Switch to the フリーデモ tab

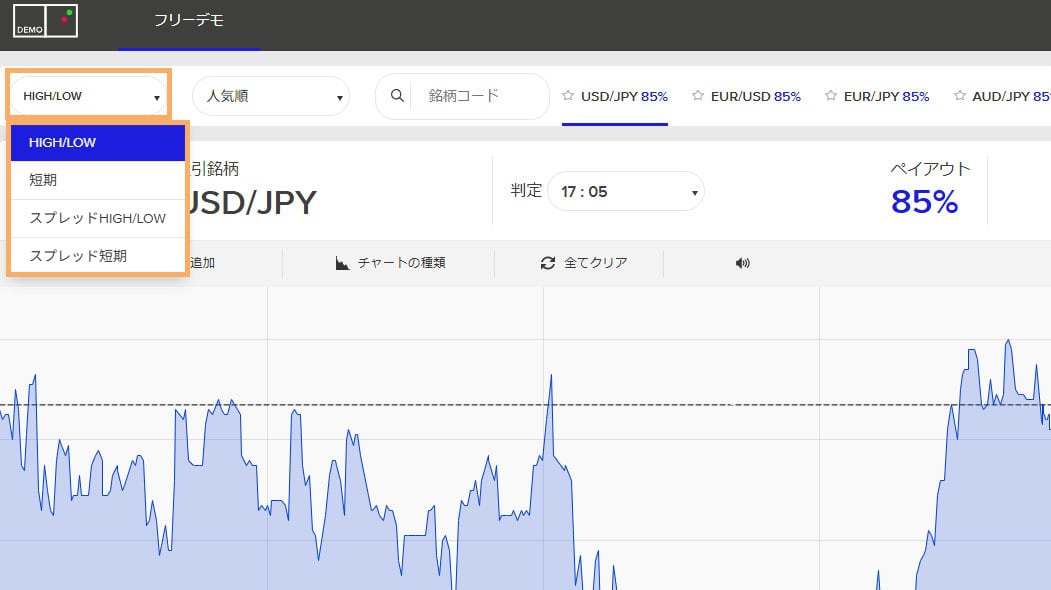(x=189, y=21)
